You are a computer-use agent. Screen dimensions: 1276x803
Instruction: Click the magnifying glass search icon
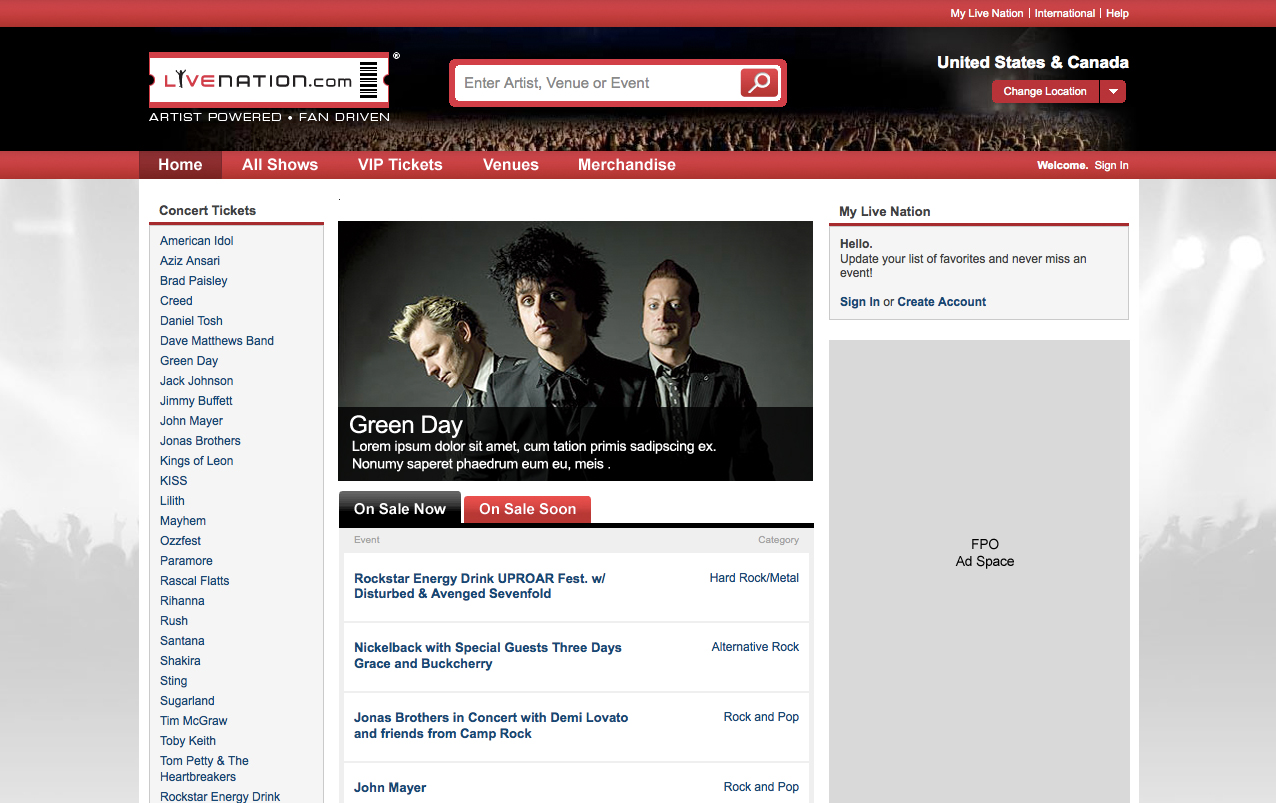click(760, 83)
